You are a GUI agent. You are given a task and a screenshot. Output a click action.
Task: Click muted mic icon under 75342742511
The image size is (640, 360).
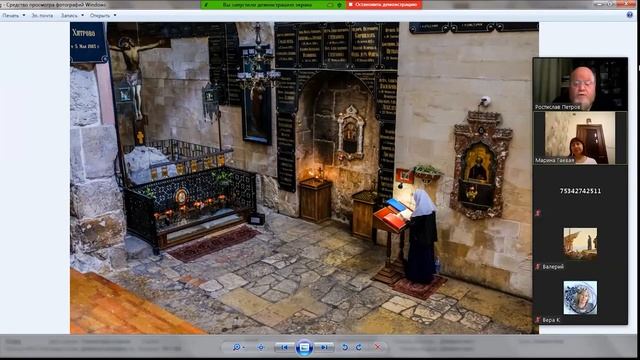point(538,213)
